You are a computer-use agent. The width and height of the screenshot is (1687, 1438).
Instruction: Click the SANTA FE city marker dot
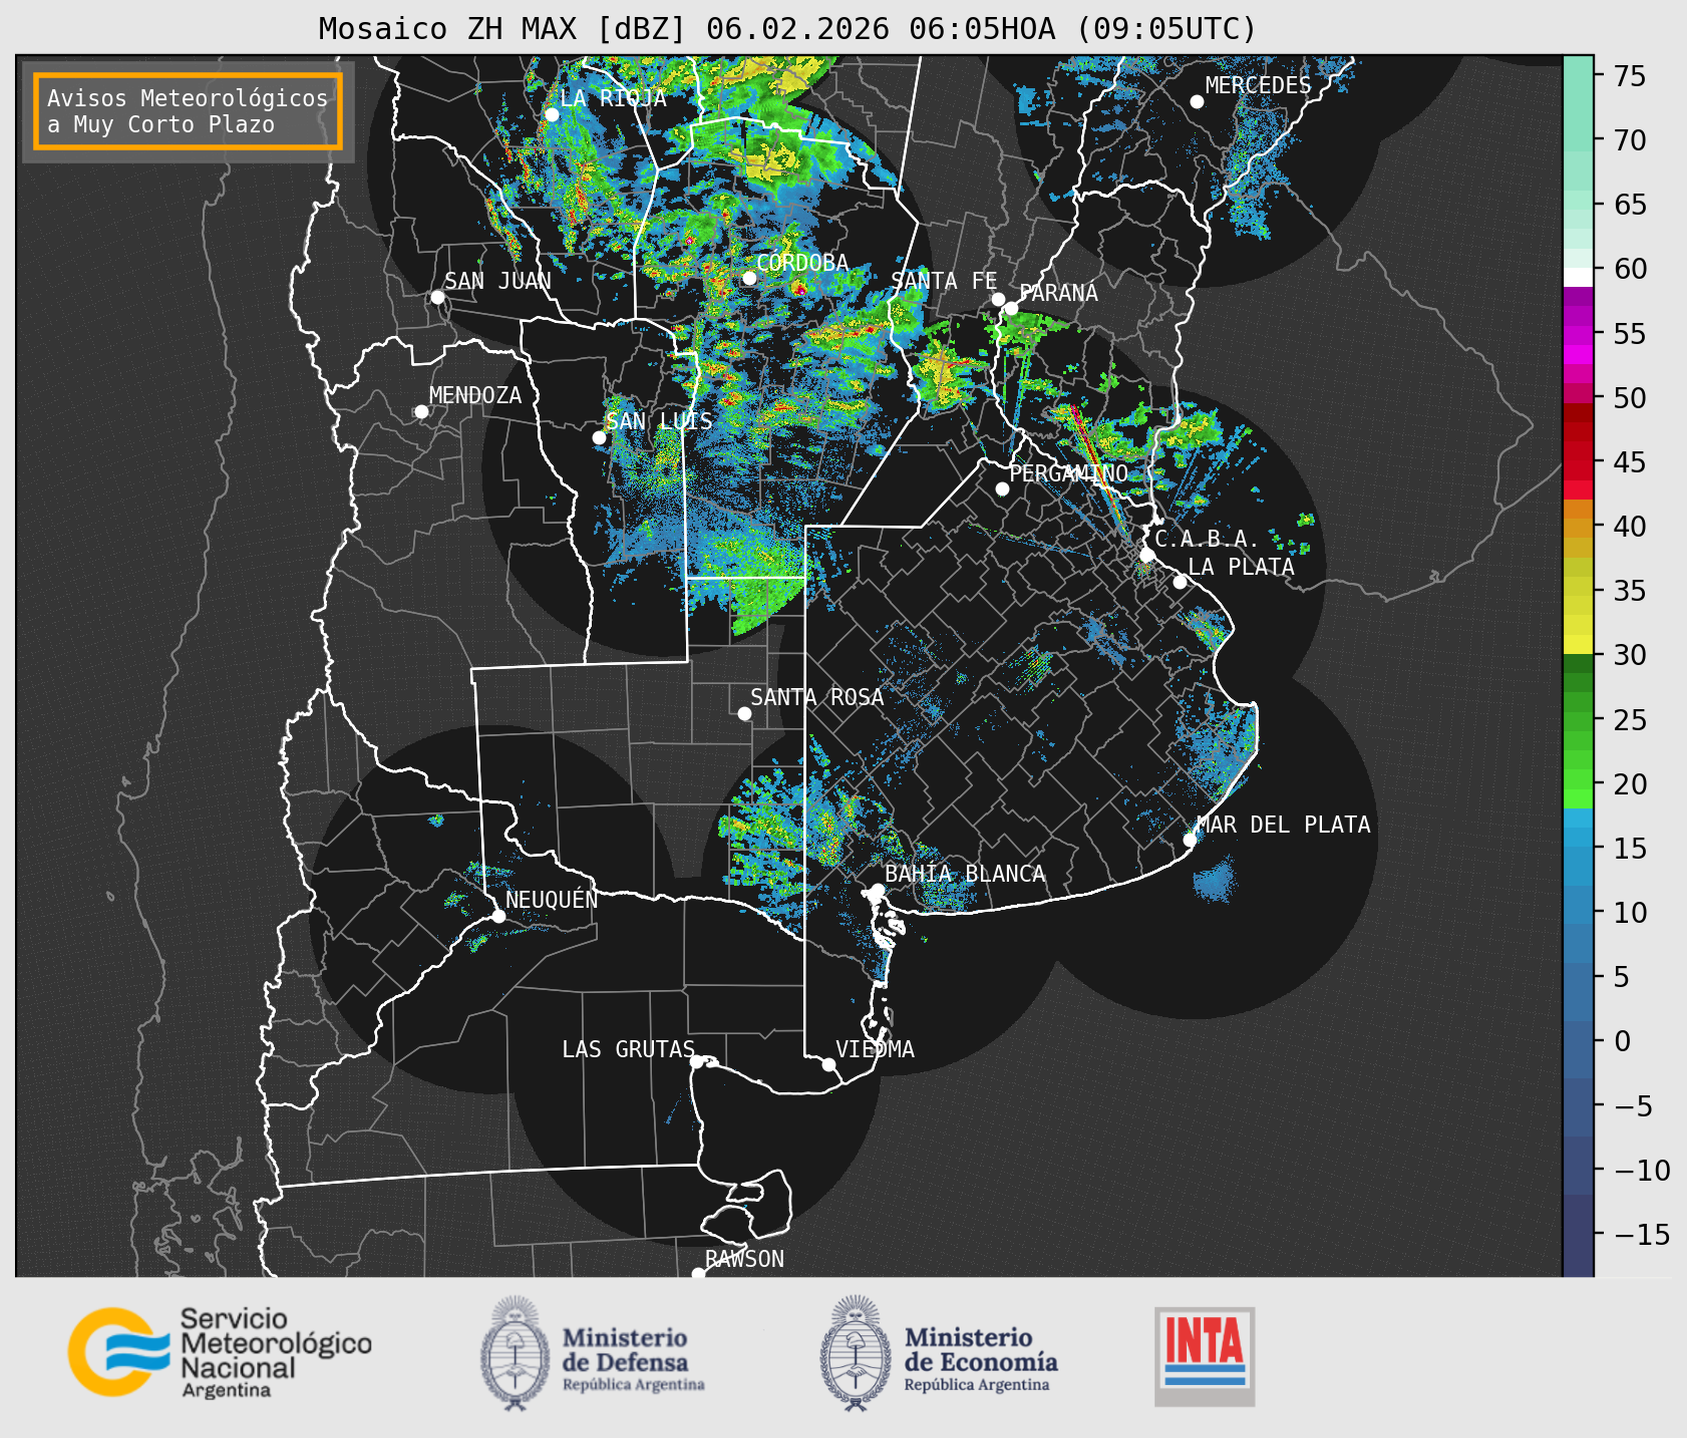click(998, 299)
